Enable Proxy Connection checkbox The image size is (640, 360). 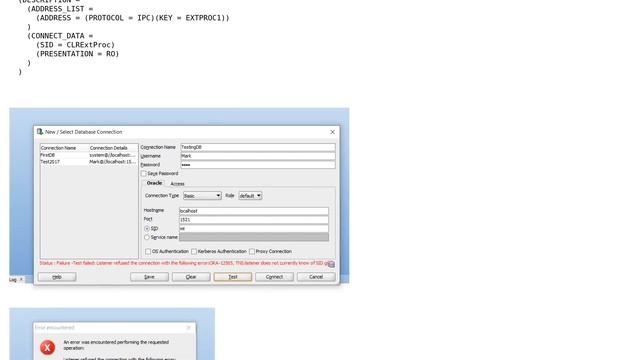point(252,251)
